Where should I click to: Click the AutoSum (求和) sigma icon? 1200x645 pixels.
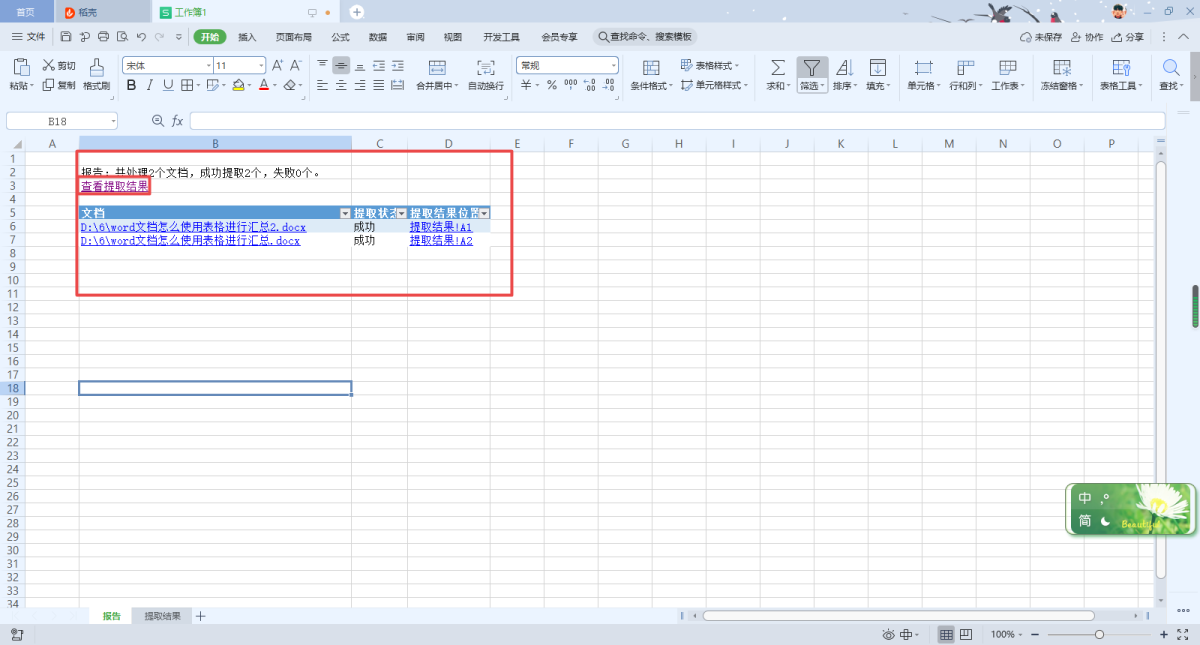point(776,67)
